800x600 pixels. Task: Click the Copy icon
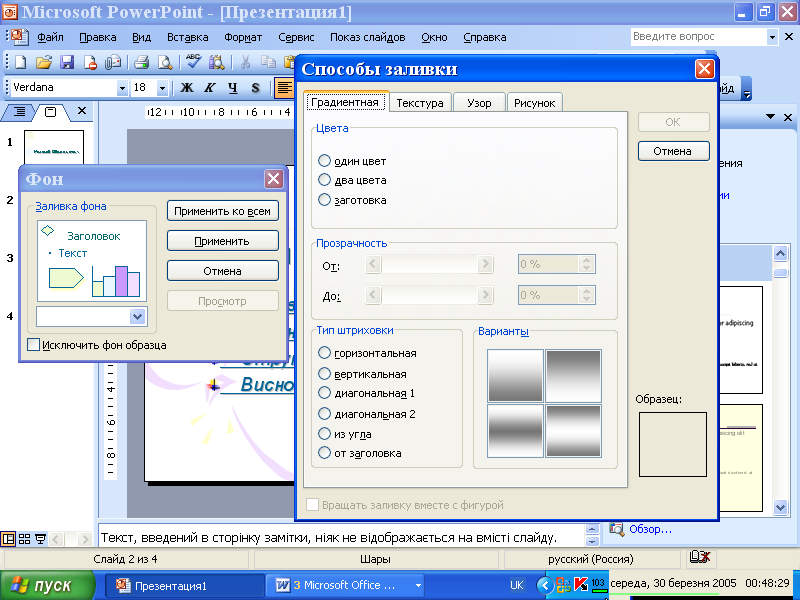point(268,62)
